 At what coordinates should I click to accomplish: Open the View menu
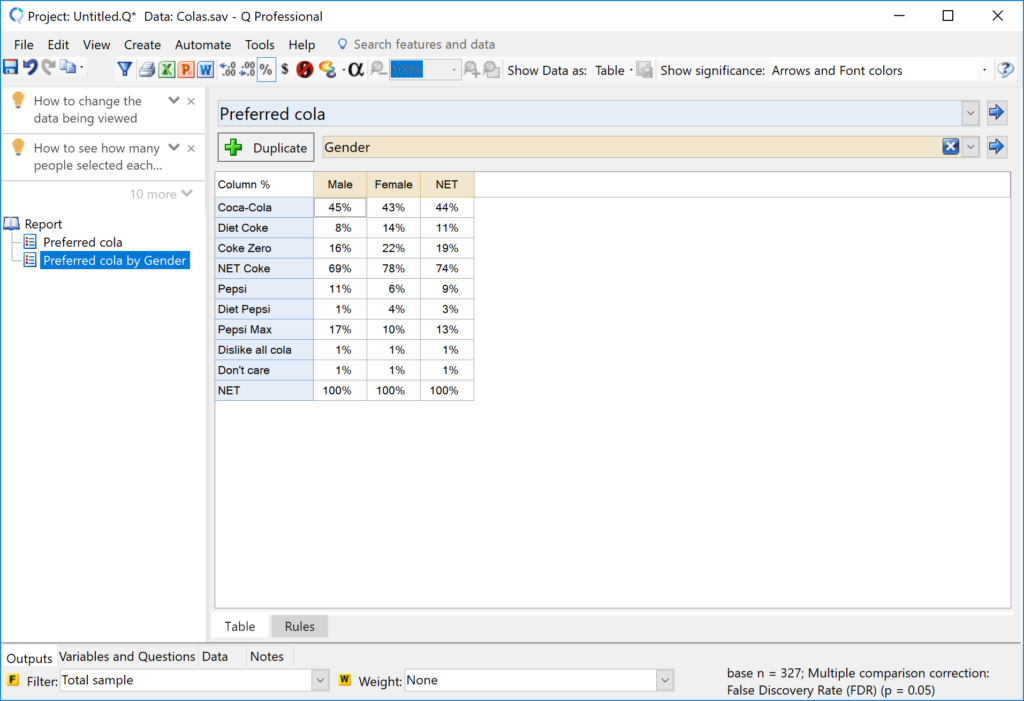tap(96, 44)
